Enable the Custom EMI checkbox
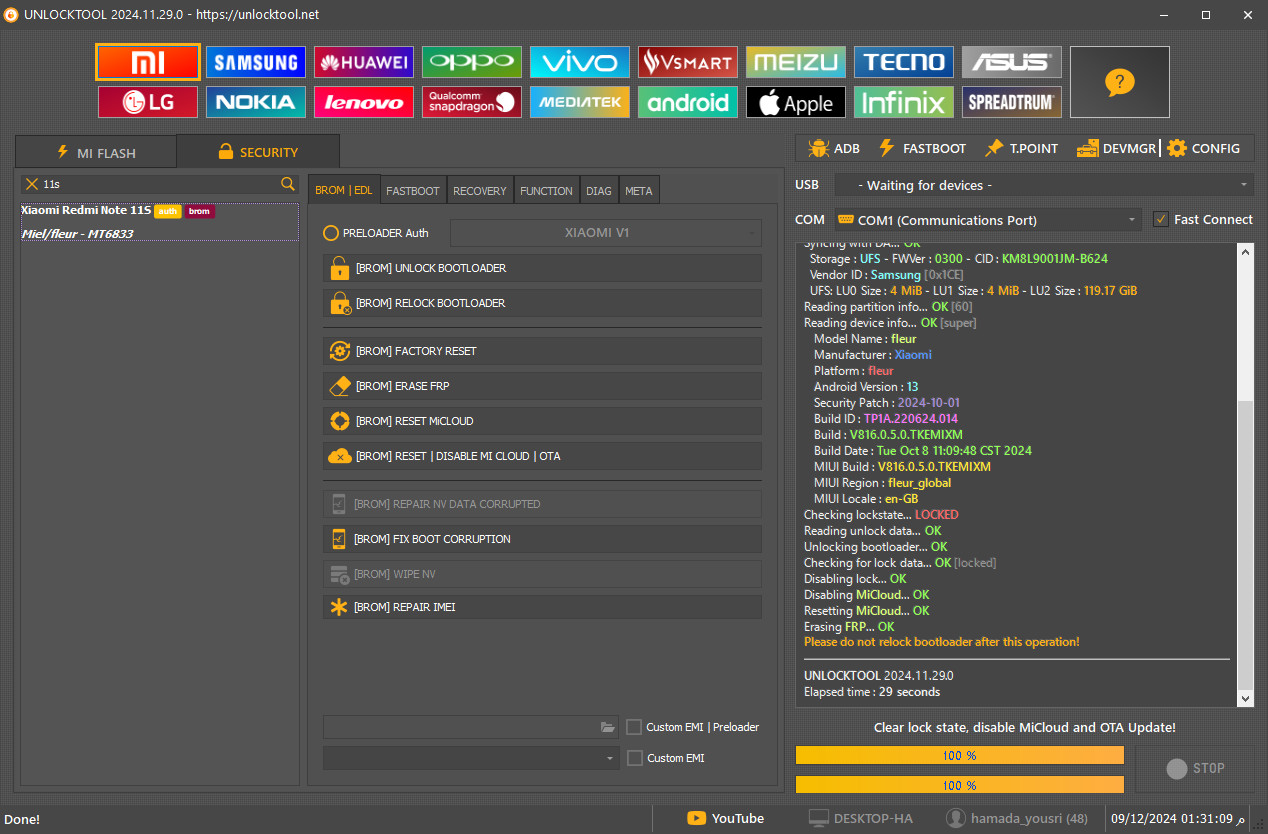This screenshot has height=834, width=1268. (634, 758)
